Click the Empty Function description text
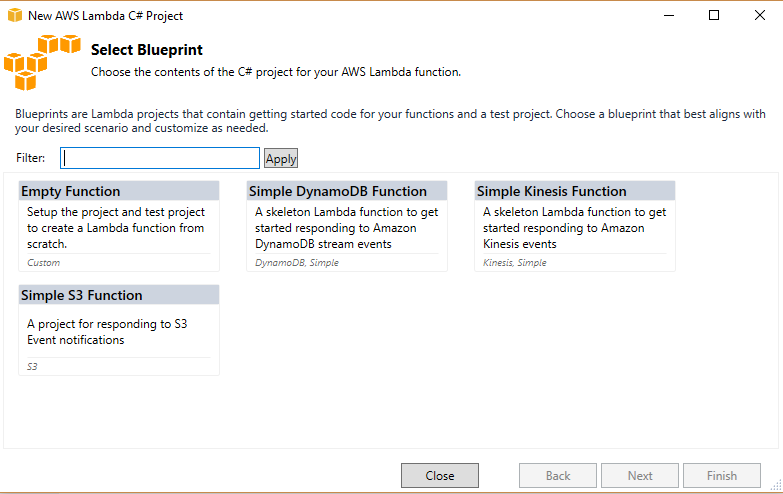783x494 pixels. tap(116, 228)
